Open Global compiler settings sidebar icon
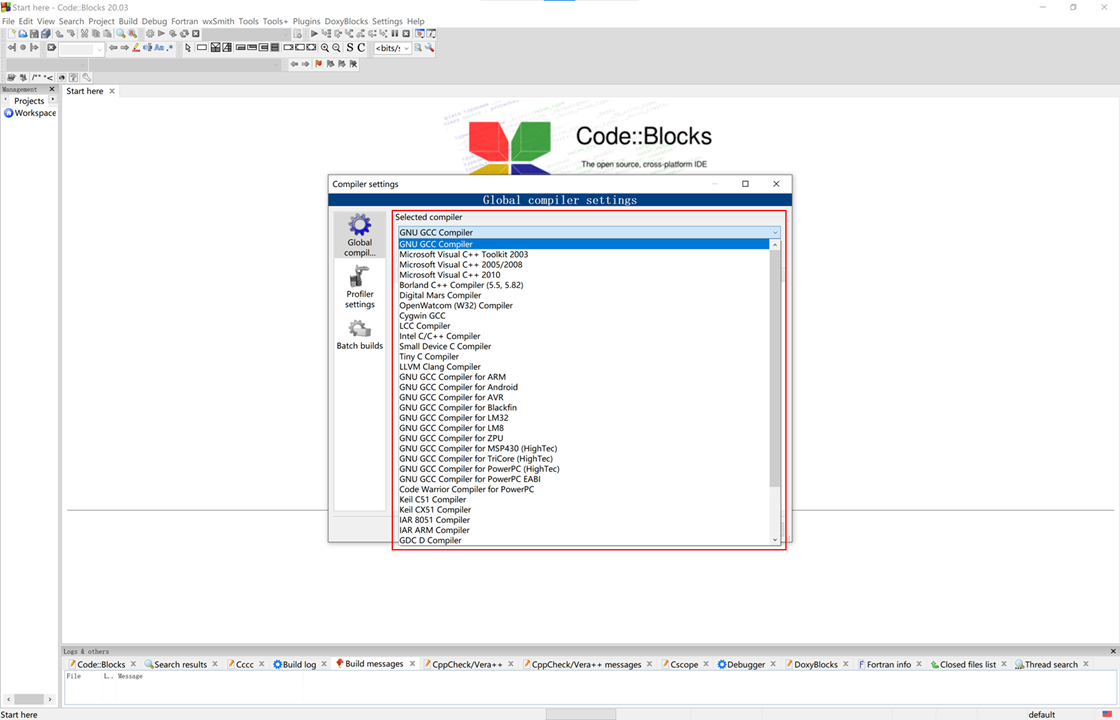 tap(359, 235)
